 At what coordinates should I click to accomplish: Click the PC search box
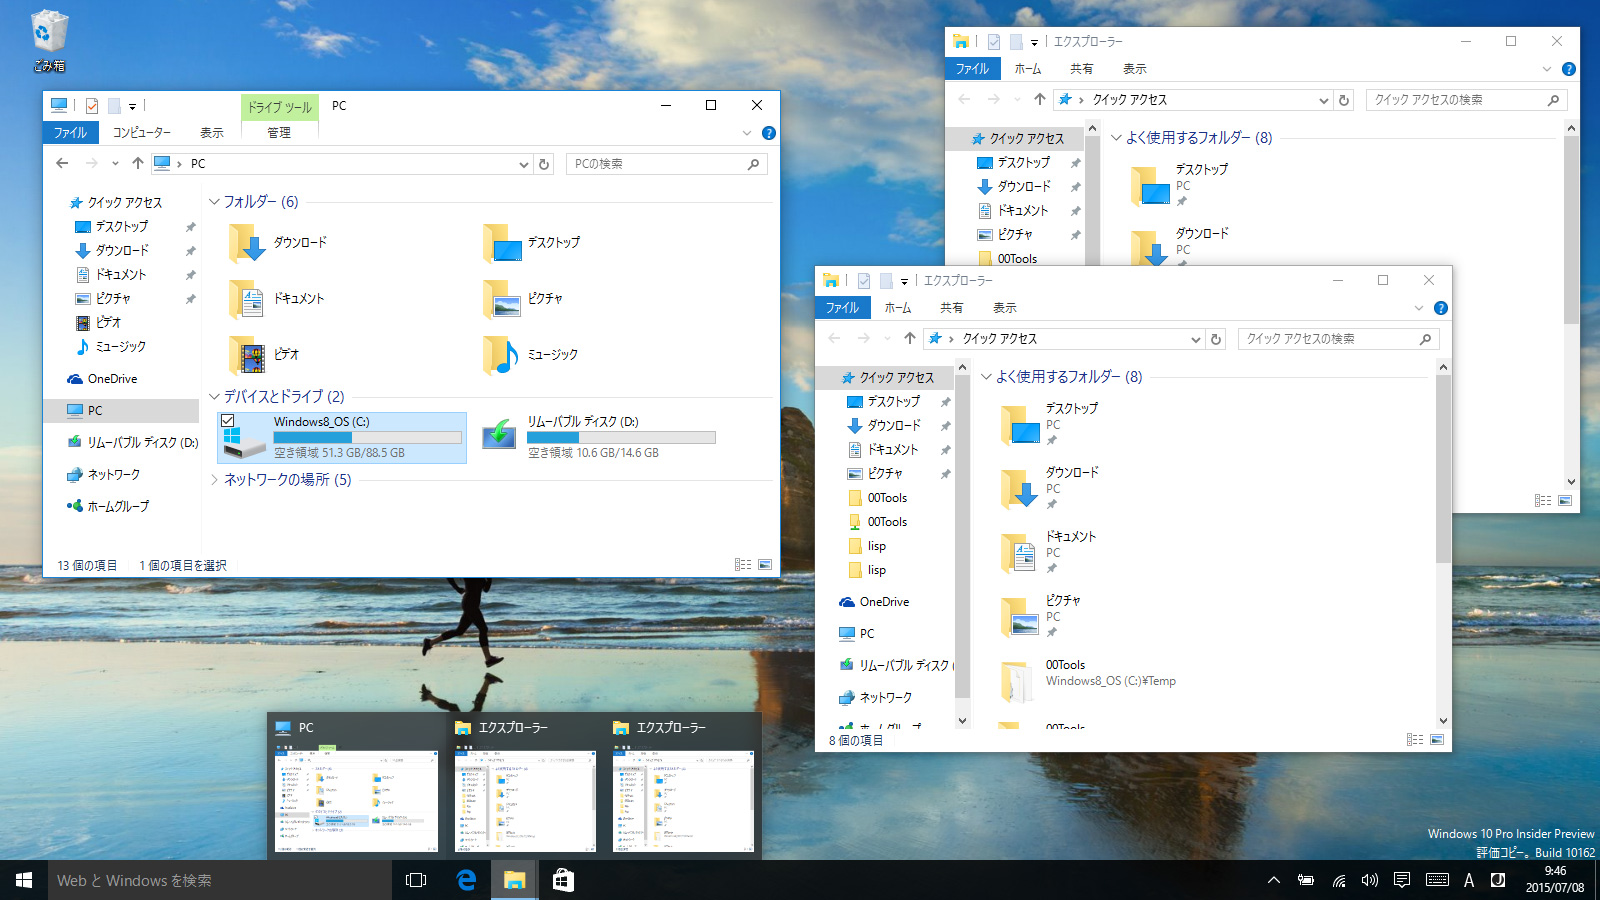[658, 164]
